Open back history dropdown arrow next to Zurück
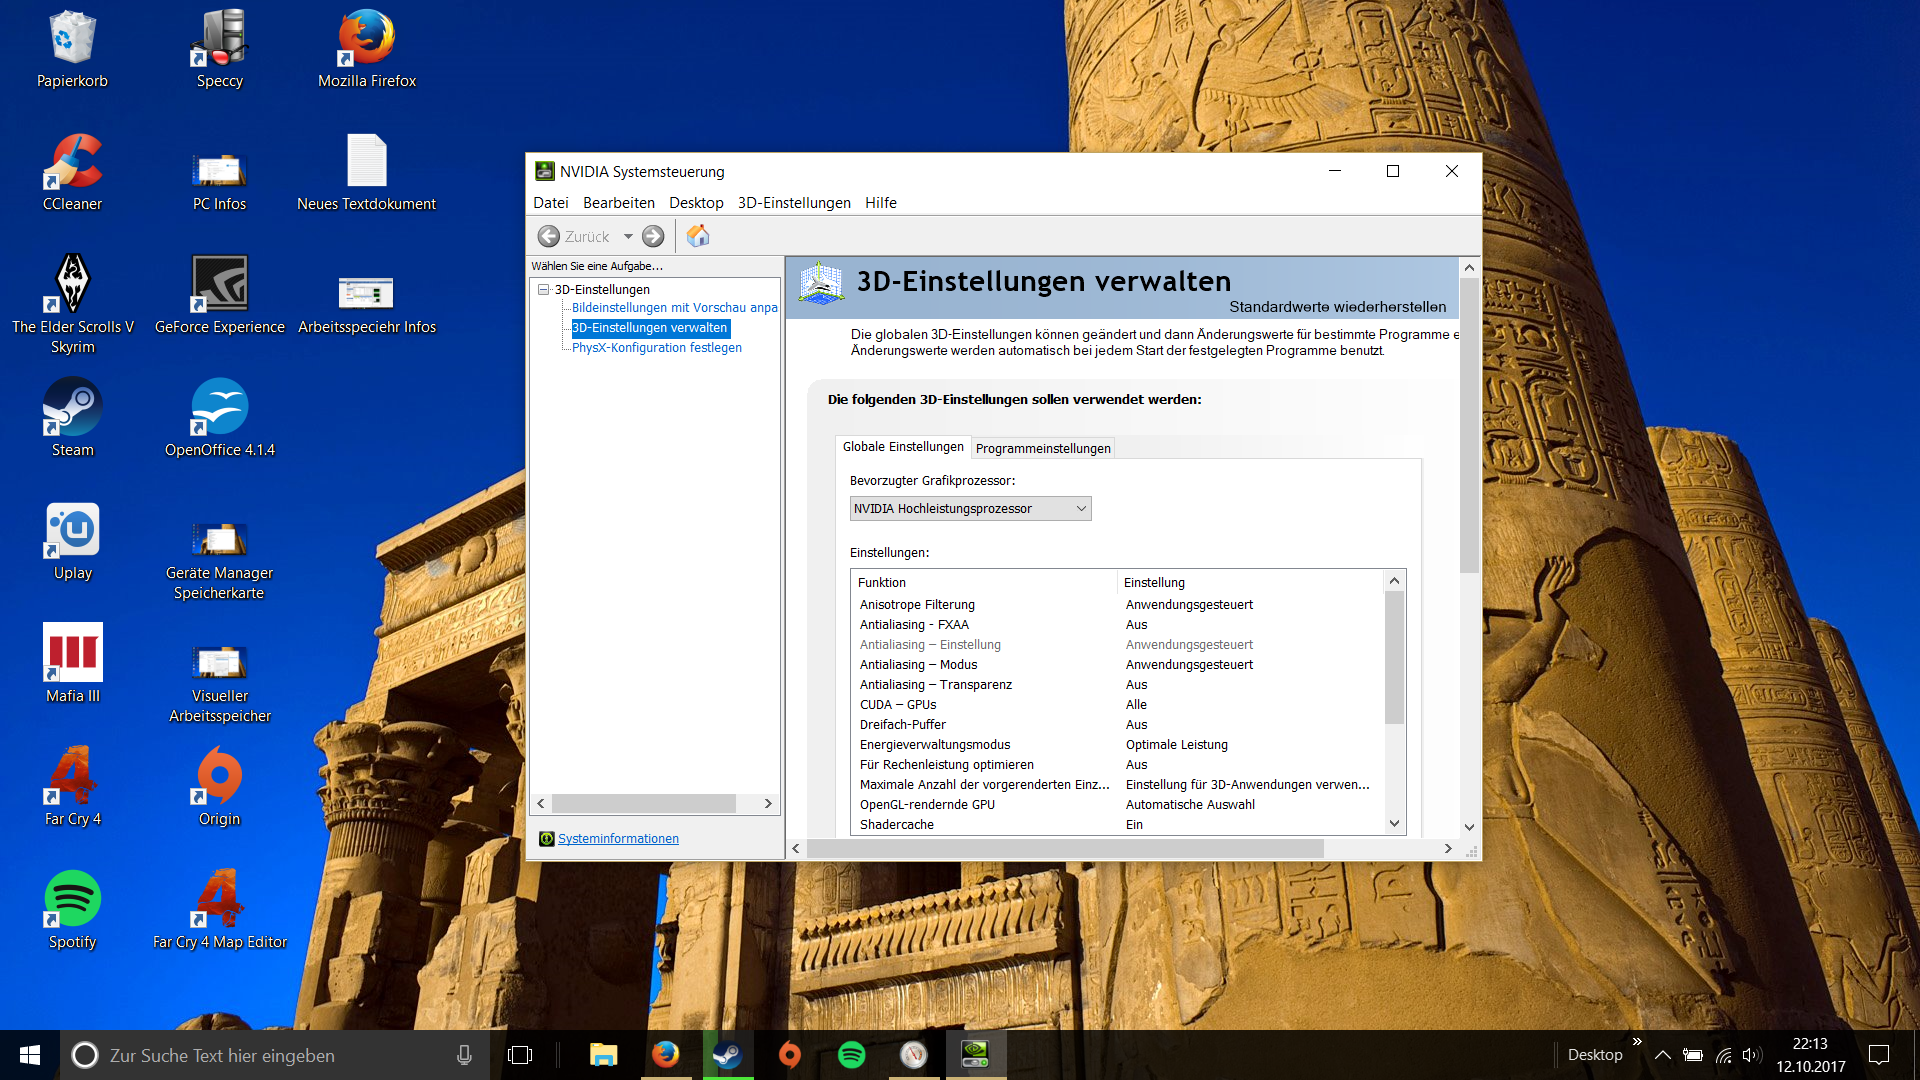1920x1080 pixels. pyautogui.click(x=628, y=237)
